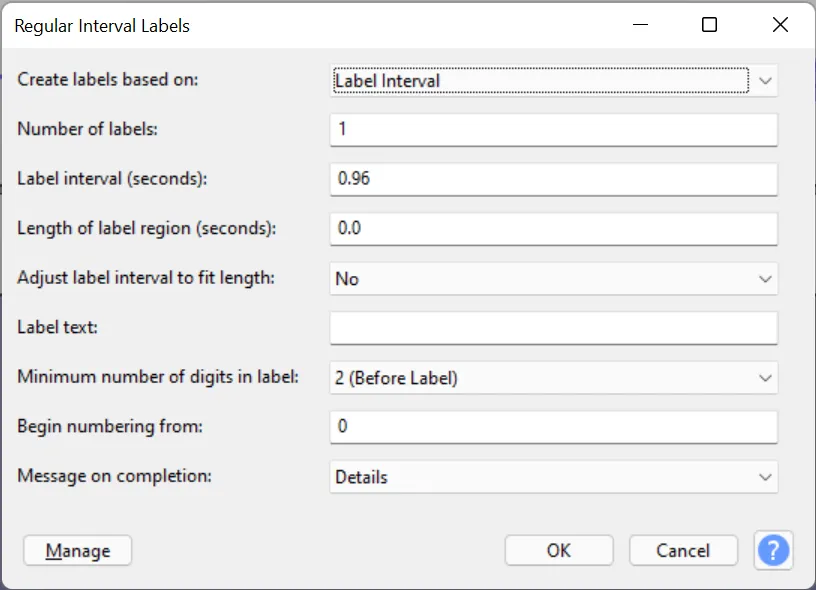Open Minimum number of digits dropdown

[x=553, y=378]
